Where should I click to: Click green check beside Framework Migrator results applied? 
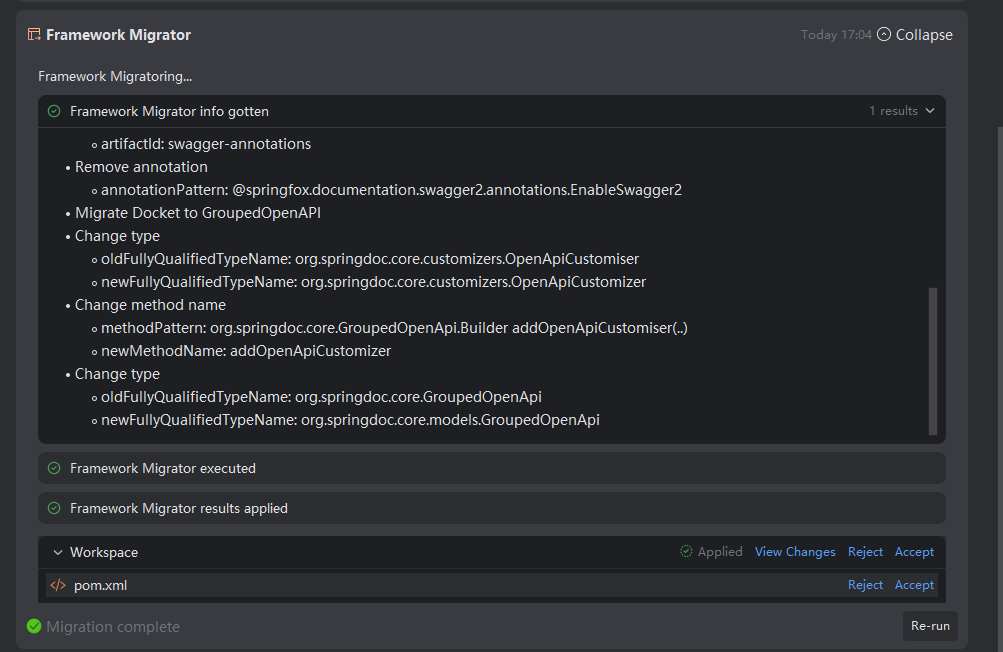(x=54, y=508)
